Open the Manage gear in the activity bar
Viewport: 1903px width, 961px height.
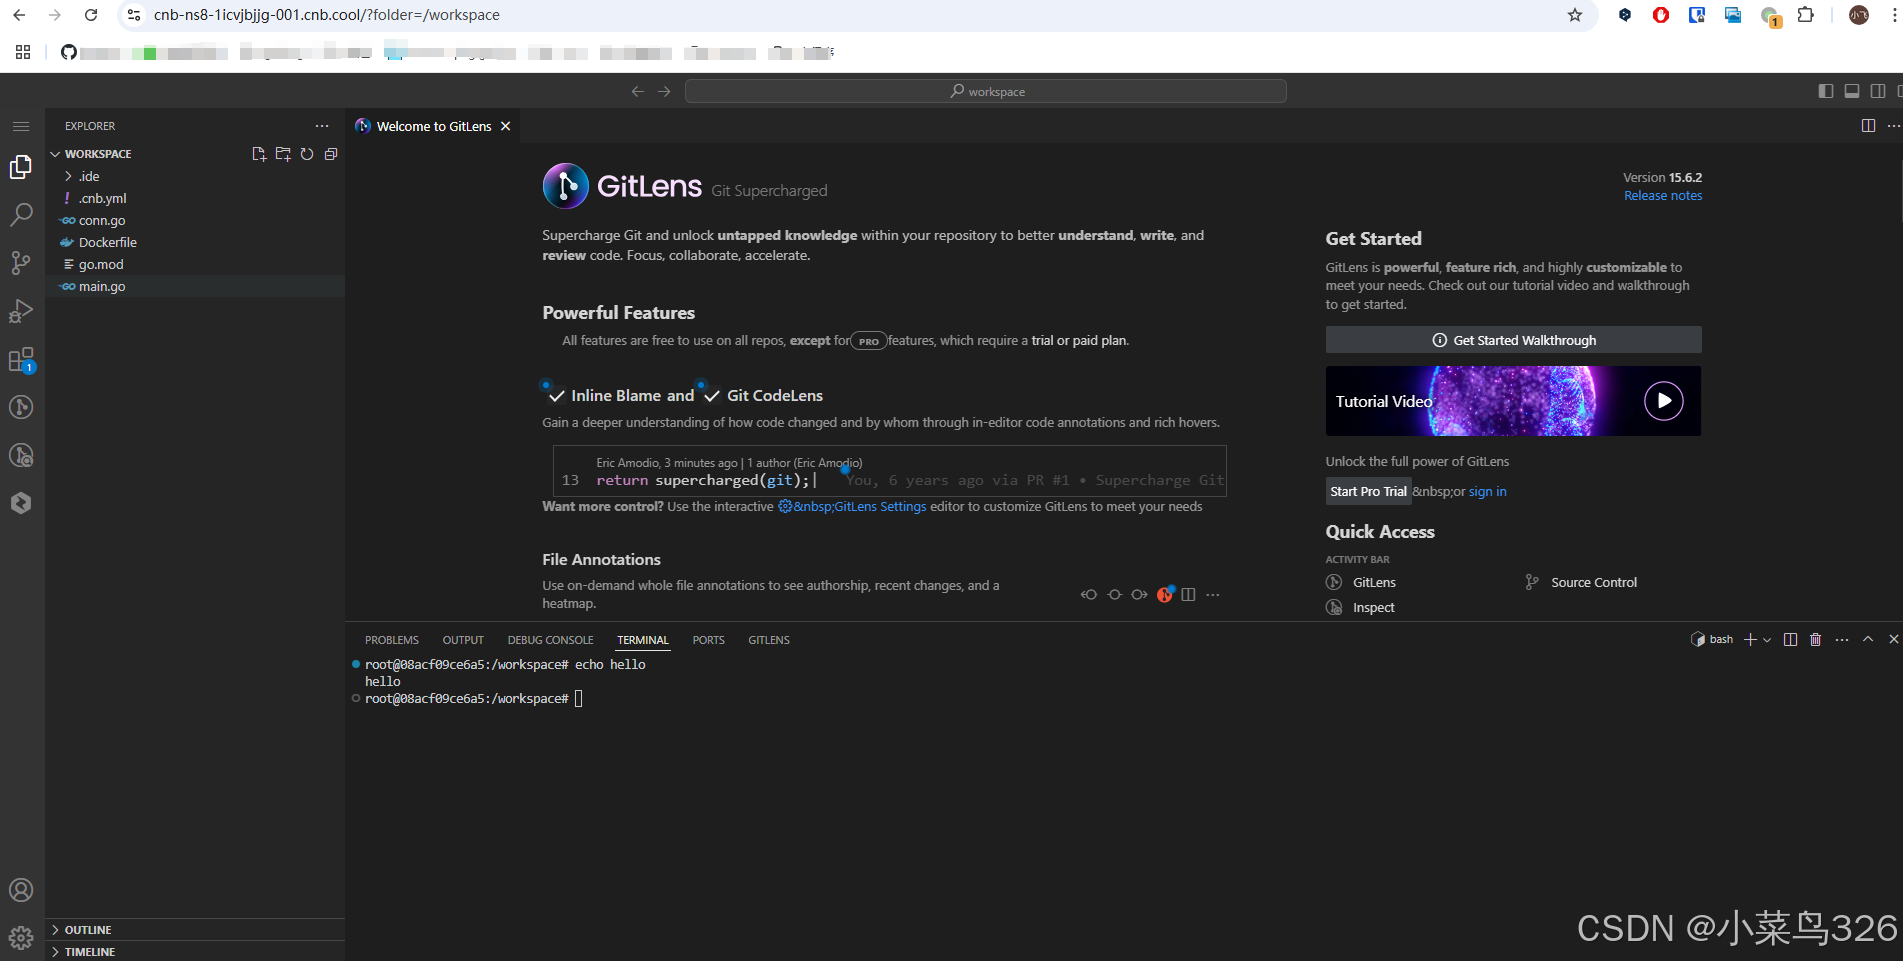coord(21,938)
